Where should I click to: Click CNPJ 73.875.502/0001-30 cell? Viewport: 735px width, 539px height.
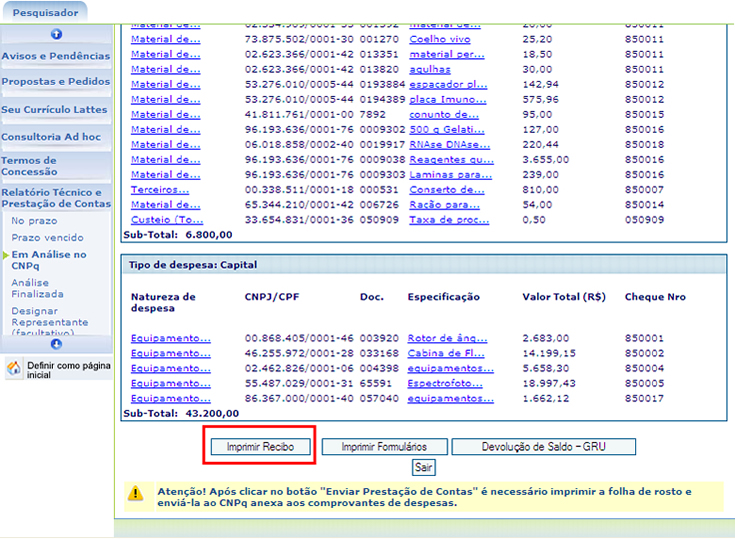click(299, 39)
